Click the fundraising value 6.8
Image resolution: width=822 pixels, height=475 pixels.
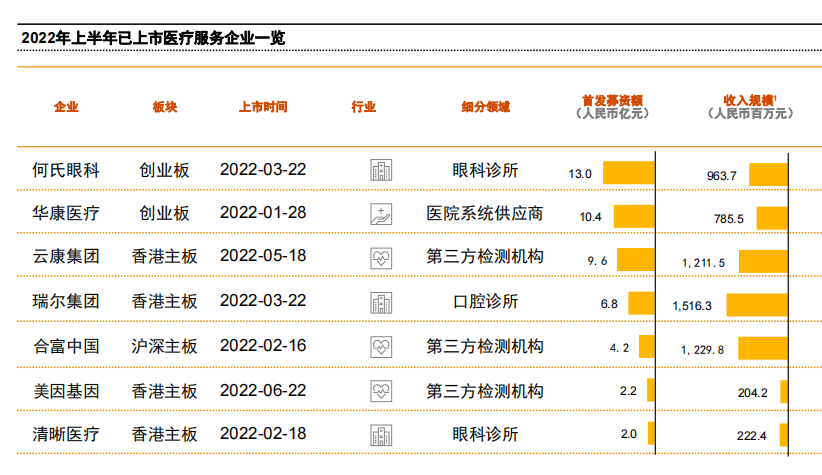coord(609,304)
